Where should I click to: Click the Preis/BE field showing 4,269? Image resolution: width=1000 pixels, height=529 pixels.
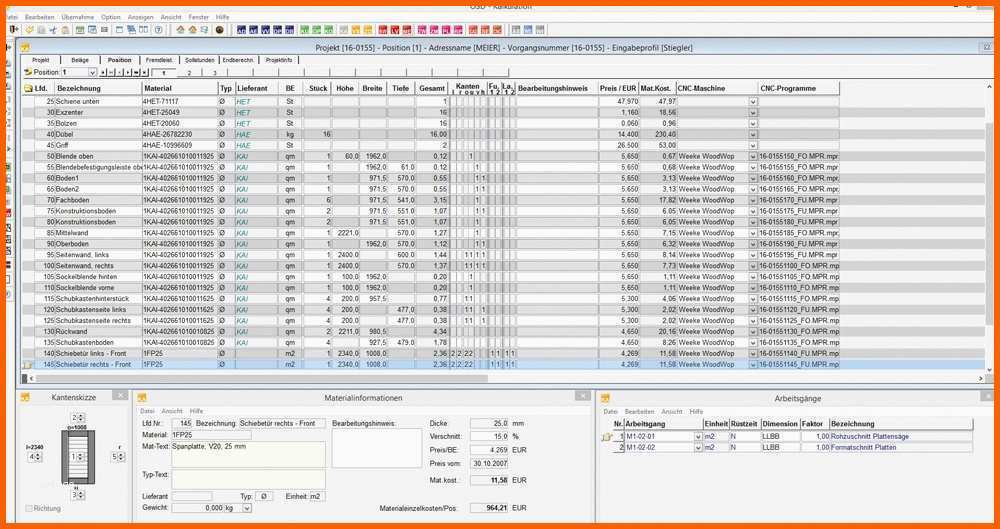tap(489, 450)
